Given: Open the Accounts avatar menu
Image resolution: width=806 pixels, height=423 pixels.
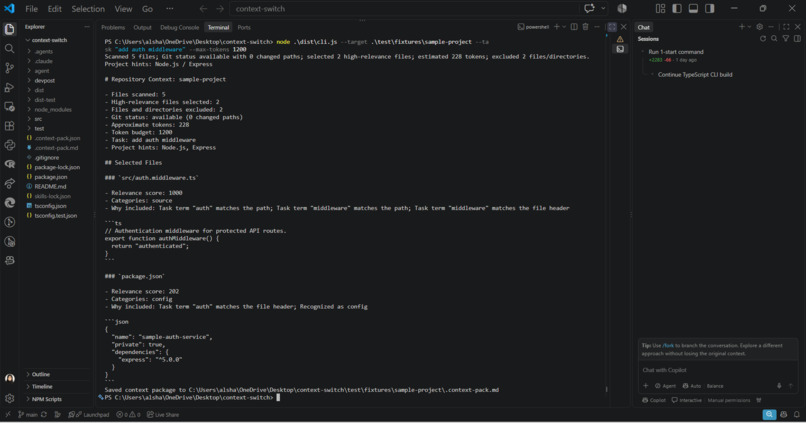Looking at the screenshot, I should [x=10, y=379].
